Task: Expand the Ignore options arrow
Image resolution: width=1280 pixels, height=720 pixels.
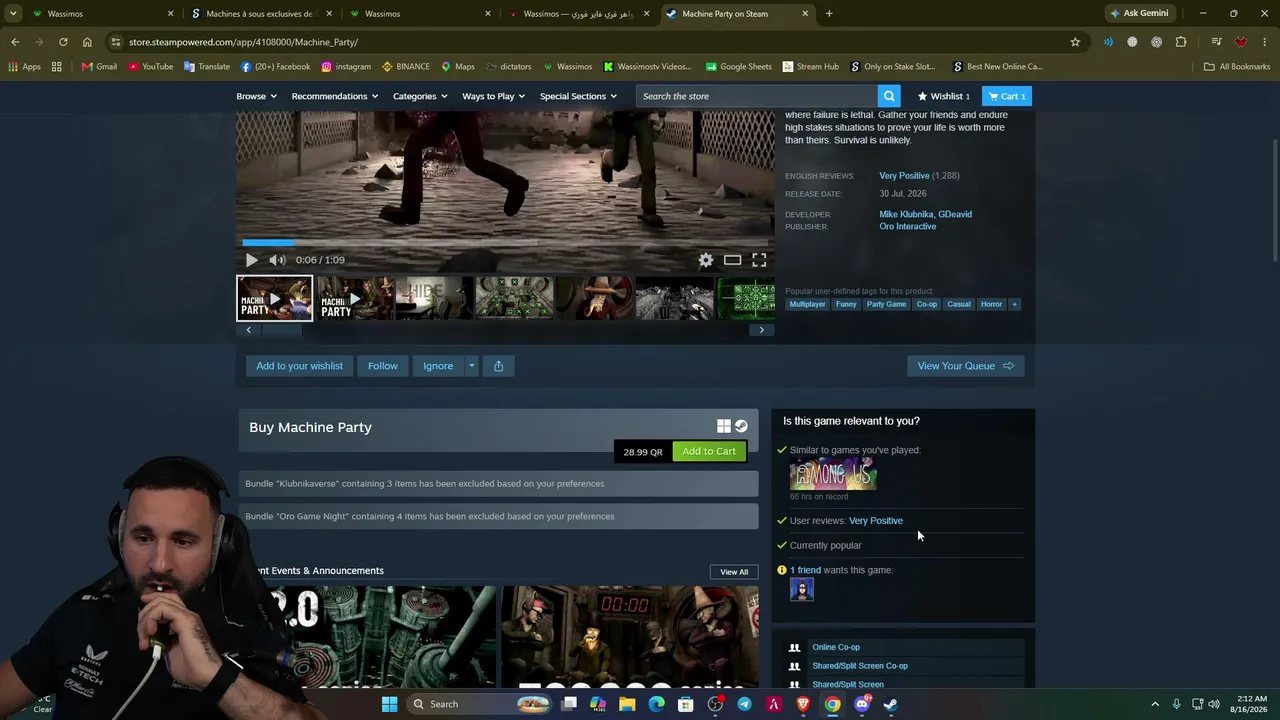Action: tap(472, 366)
